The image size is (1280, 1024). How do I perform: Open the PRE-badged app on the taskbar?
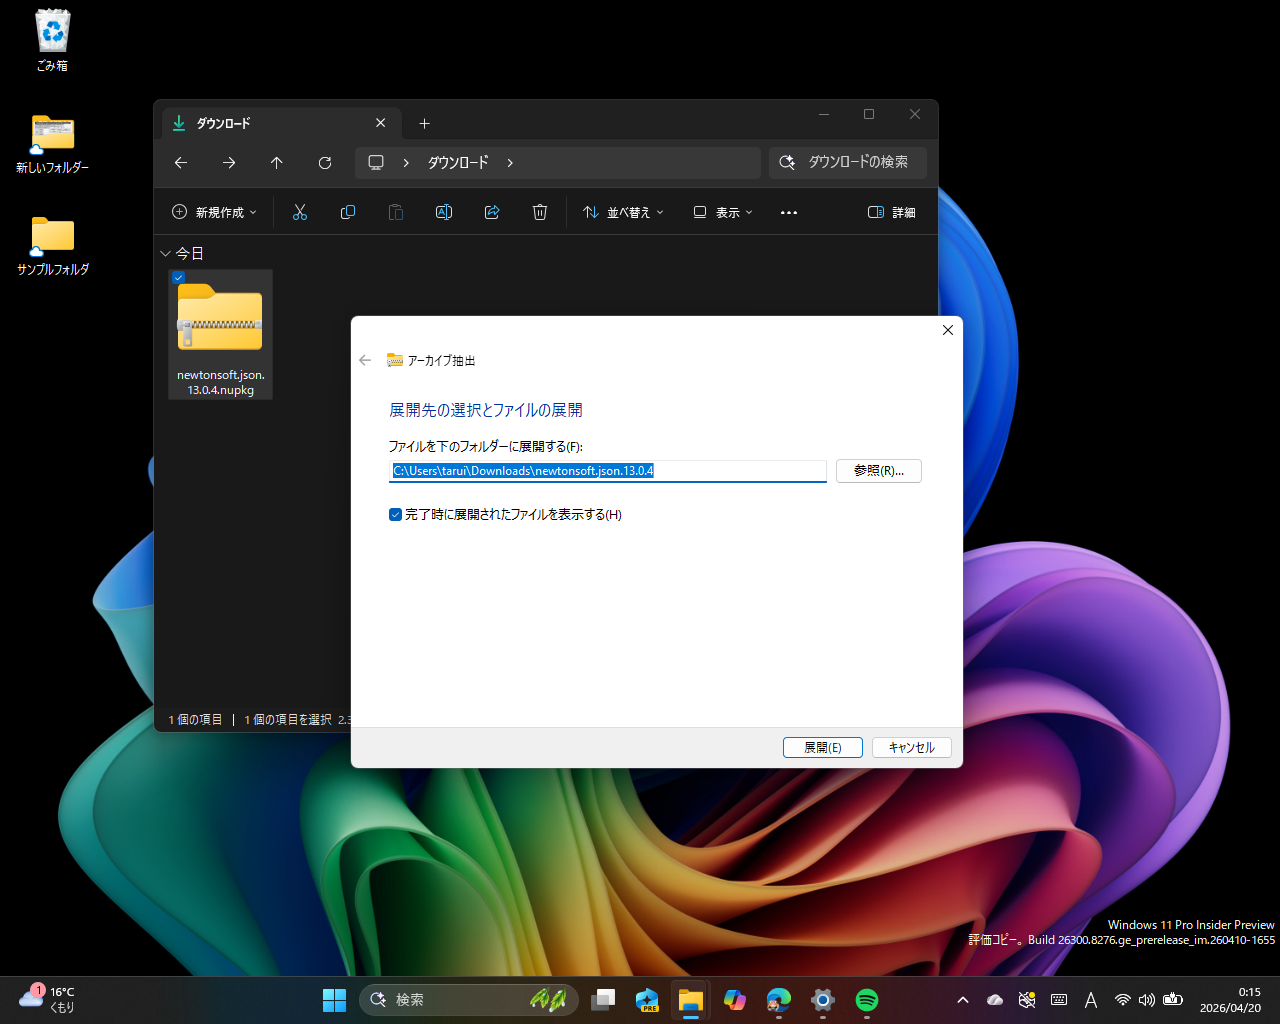(x=647, y=1000)
